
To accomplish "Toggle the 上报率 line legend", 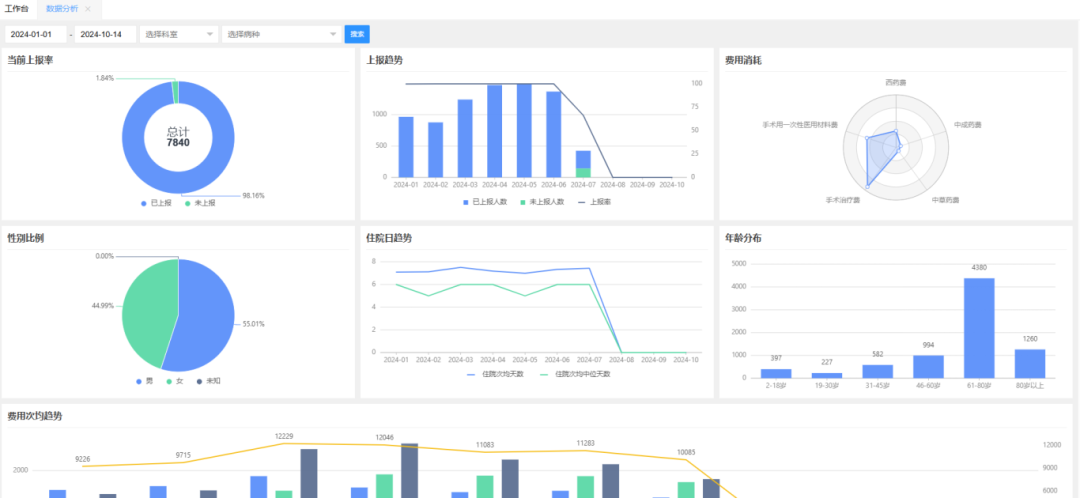I will pos(595,201).
